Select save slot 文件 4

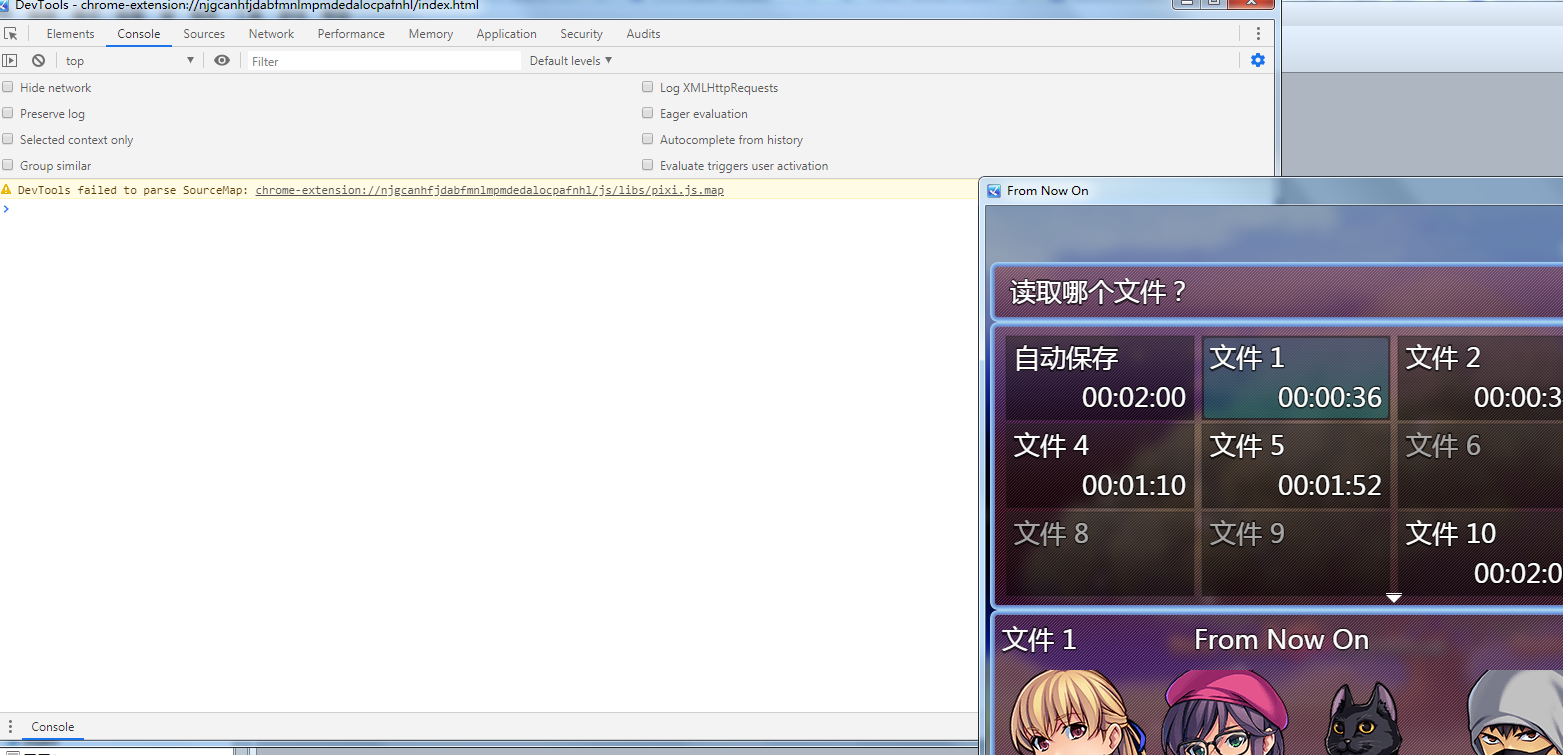coord(1099,466)
